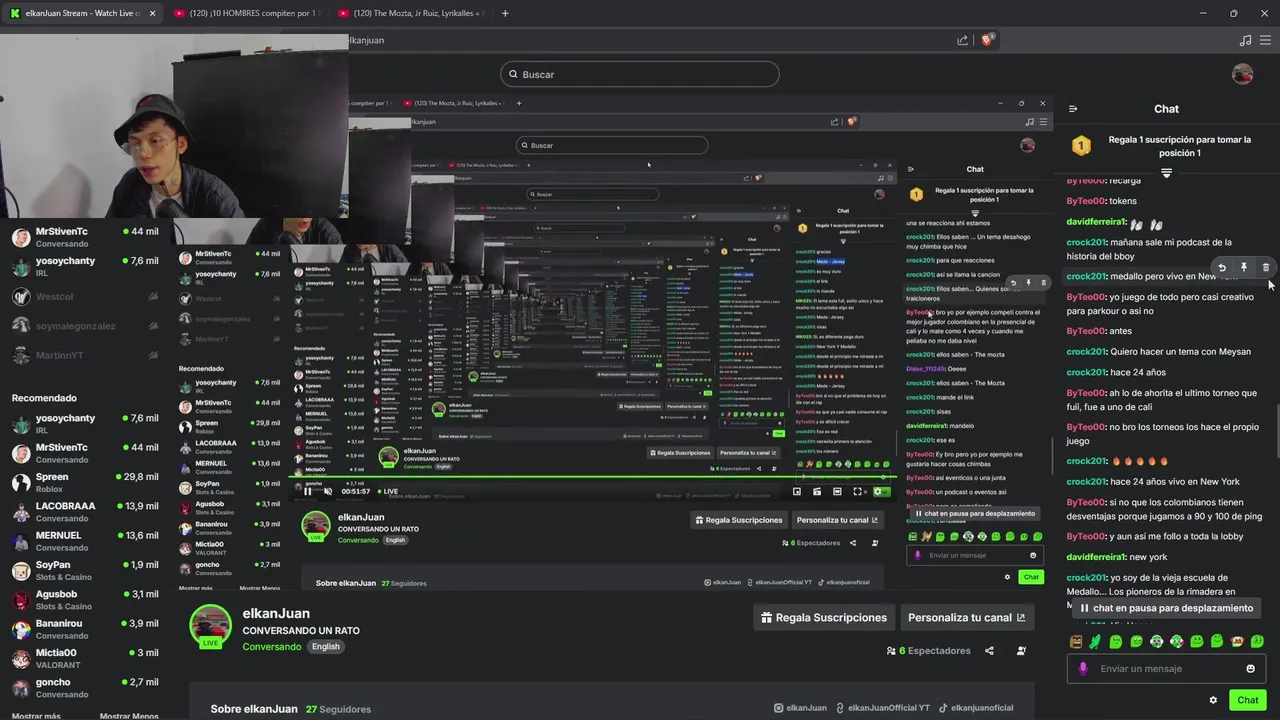The width and height of the screenshot is (1280, 720).
Task: Jump to LIVE in the player
Action: coord(387,491)
